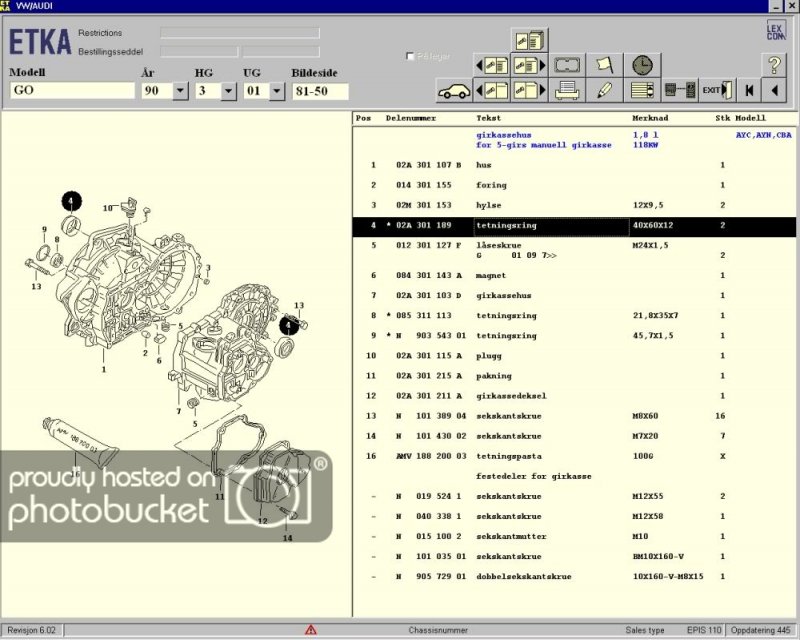The width and height of the screenshot is (800, 640).
Task: Click the Restrictions text field
Action: click(x=239, y=33)
